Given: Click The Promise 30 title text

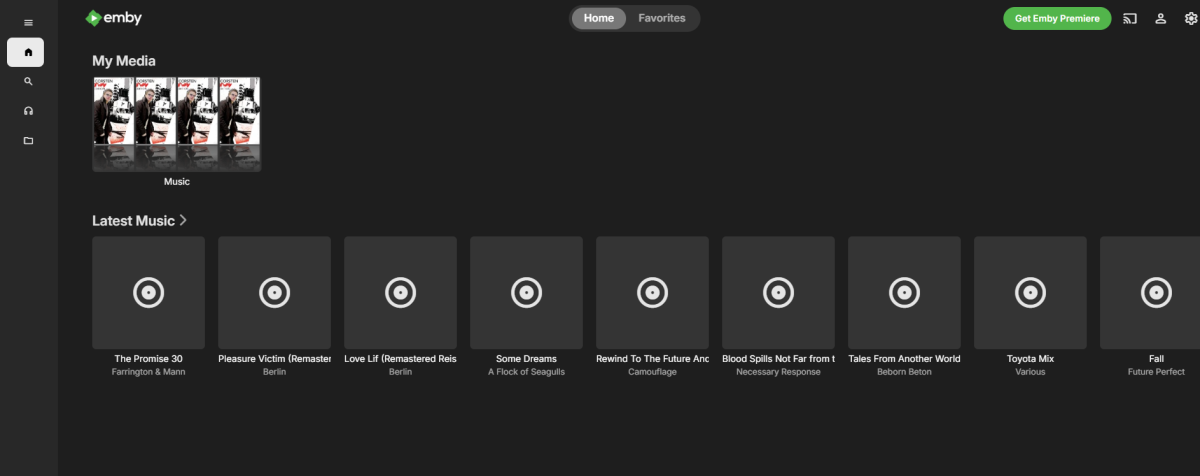Looking at the screenshot, I should point(148,358).
